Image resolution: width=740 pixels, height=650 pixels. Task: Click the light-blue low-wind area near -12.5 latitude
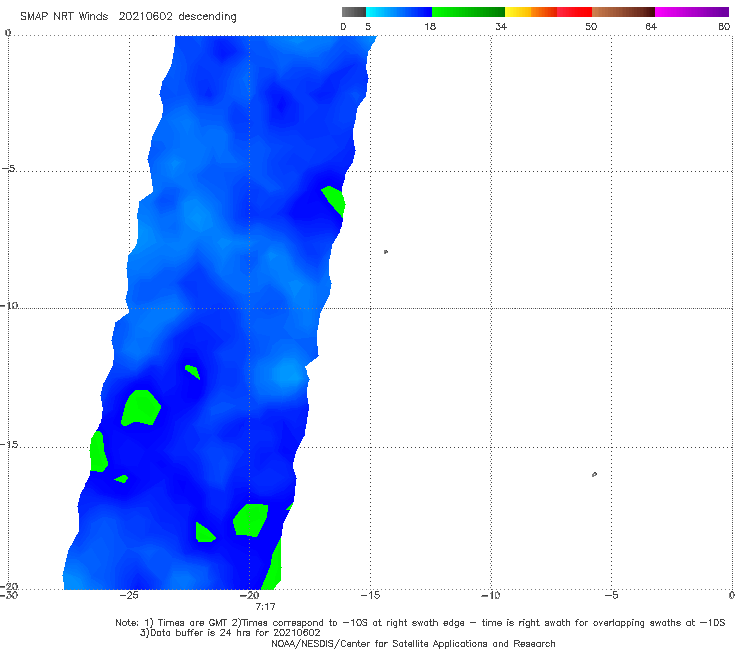[286, 373]
